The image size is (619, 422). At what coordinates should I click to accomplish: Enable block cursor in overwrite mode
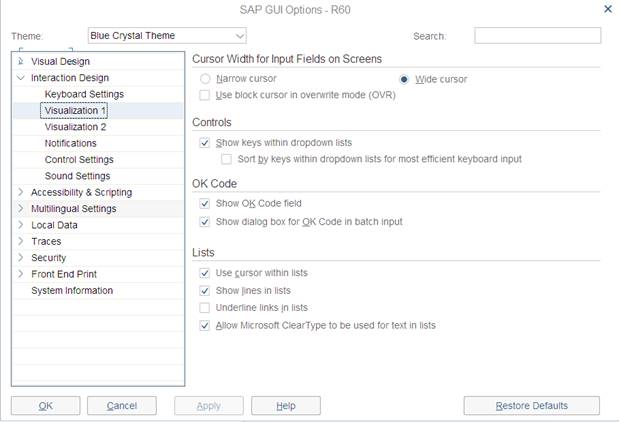[x=204, y=95]
